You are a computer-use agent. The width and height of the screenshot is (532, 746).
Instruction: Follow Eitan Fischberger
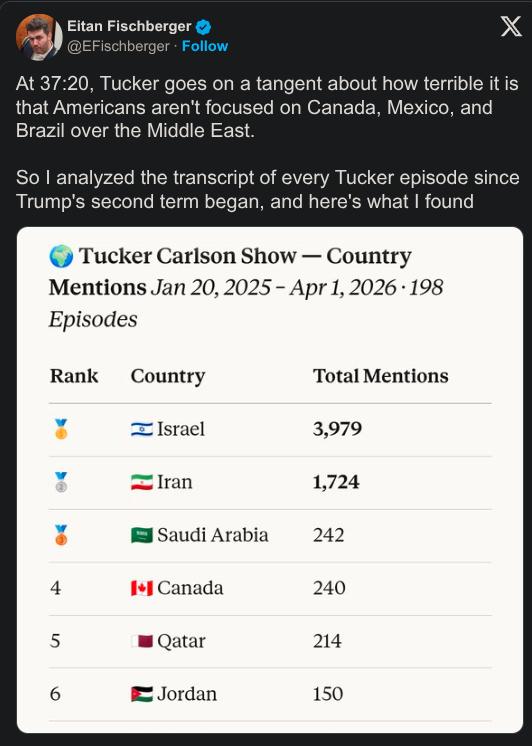pyautogui.click(x=205, y=46)
